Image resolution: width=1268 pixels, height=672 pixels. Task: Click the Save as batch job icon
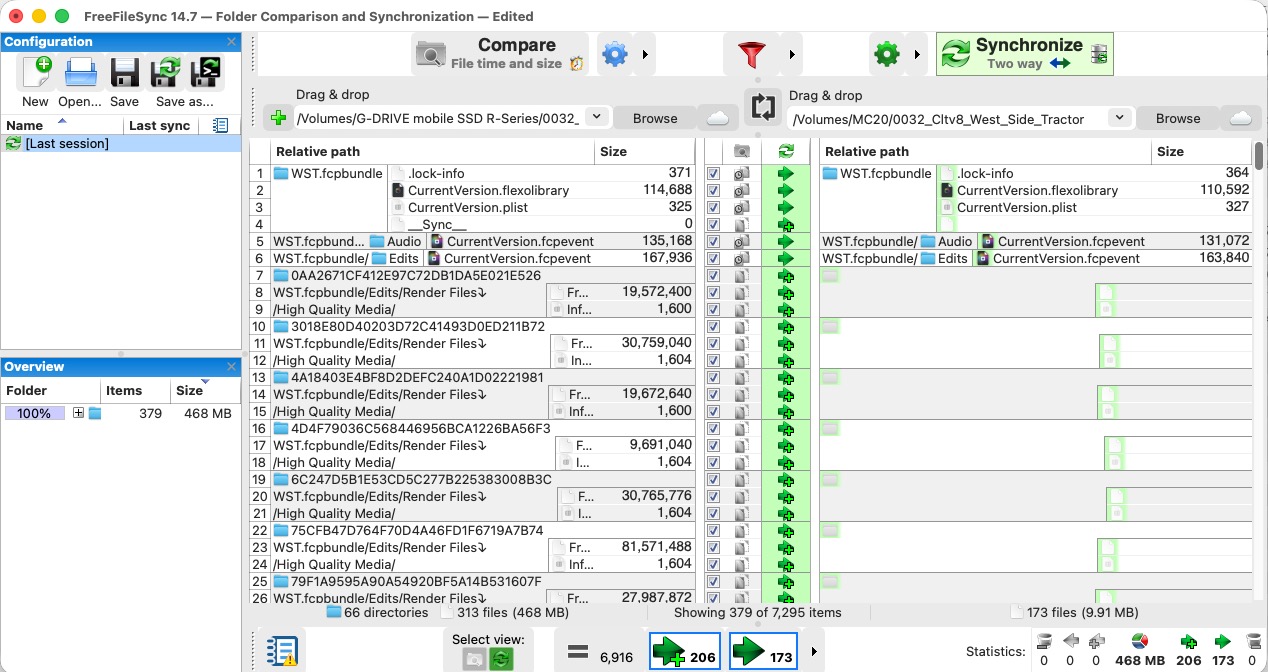tap(205, 73)
